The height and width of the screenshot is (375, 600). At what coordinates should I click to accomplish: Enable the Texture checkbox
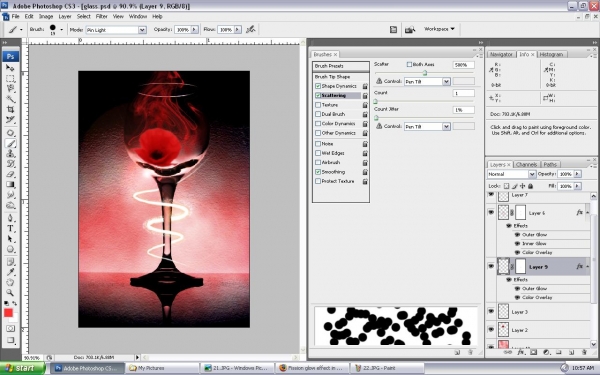coord(318,105)
